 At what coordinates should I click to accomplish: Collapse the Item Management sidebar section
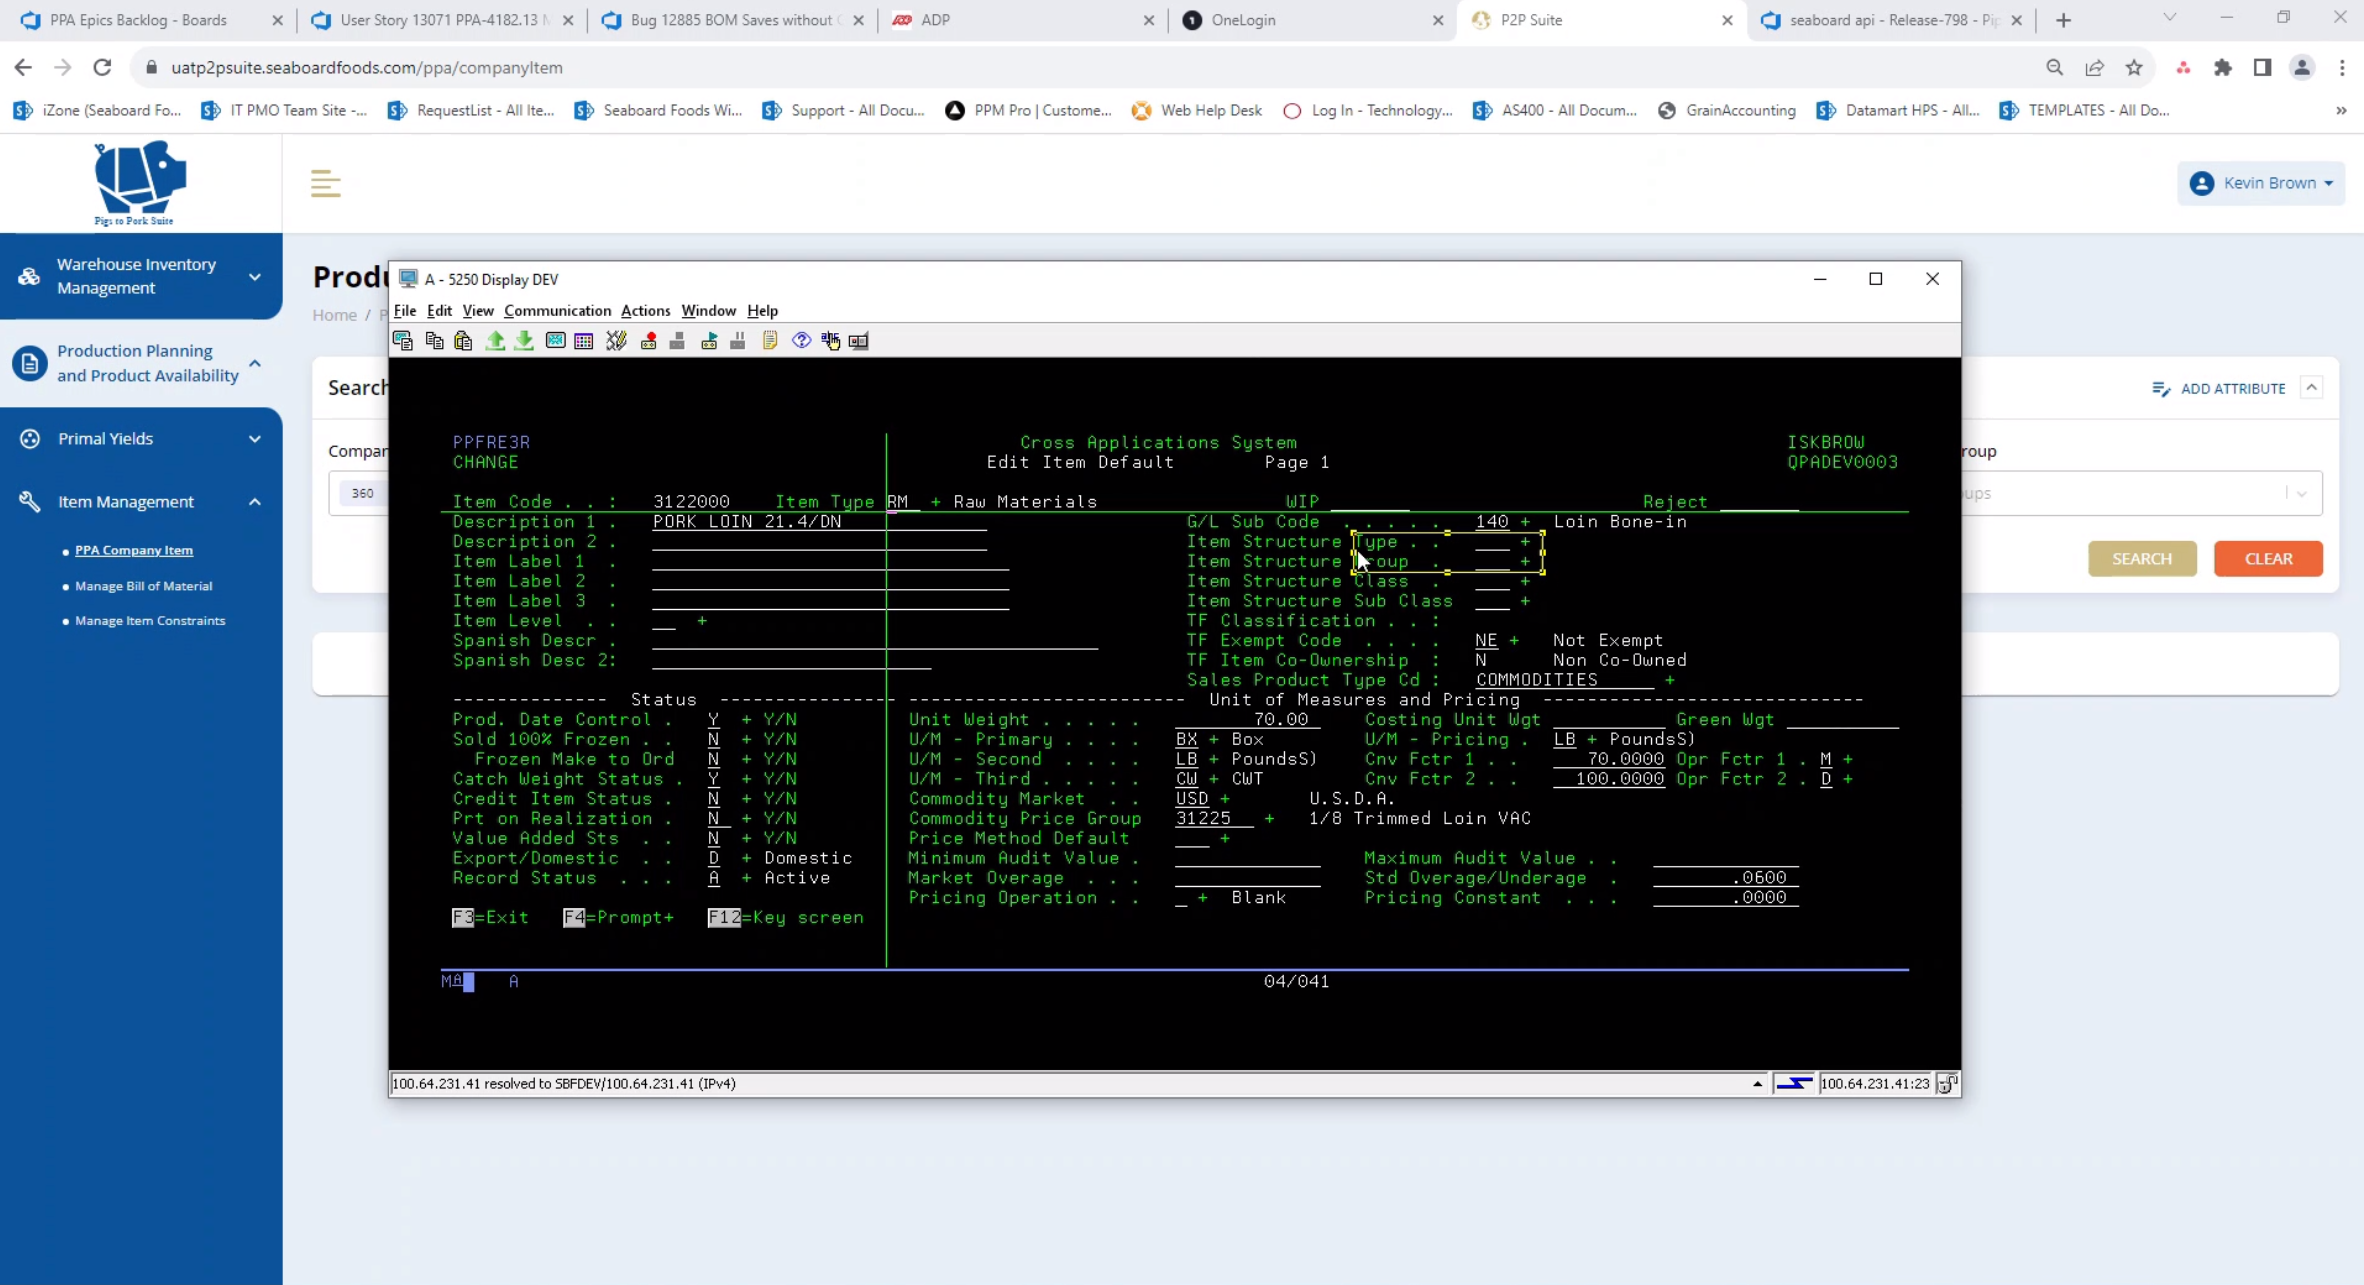pyautogui.click(x=254, y=502)
